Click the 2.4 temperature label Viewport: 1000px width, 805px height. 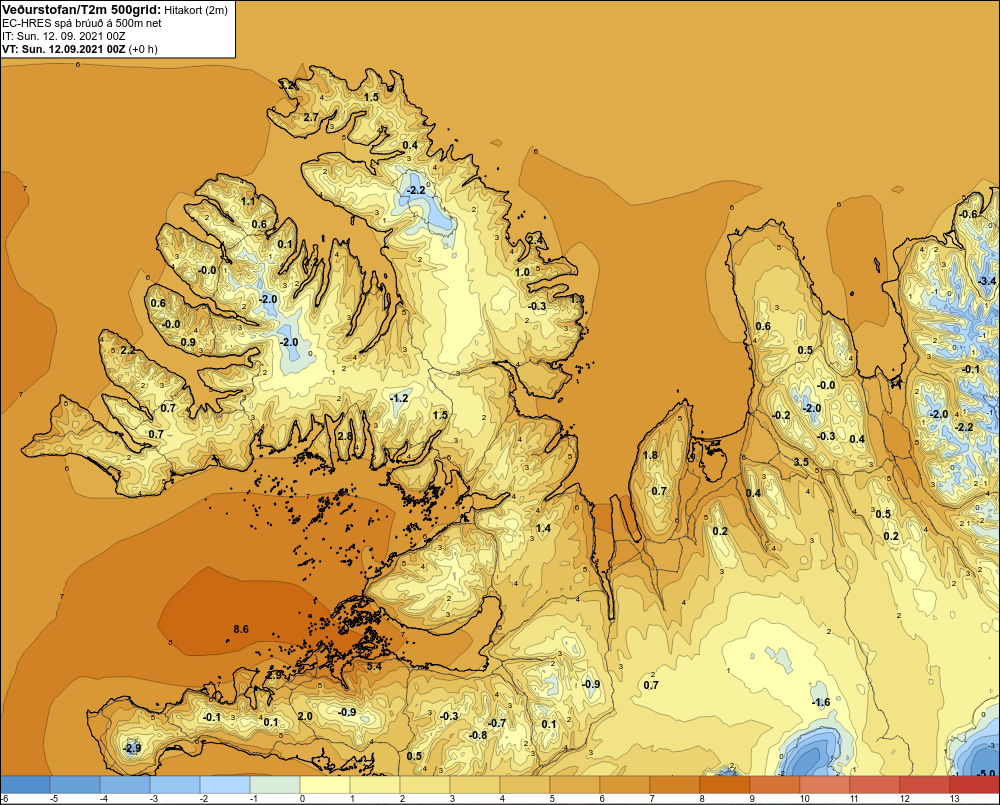(537, 240)
